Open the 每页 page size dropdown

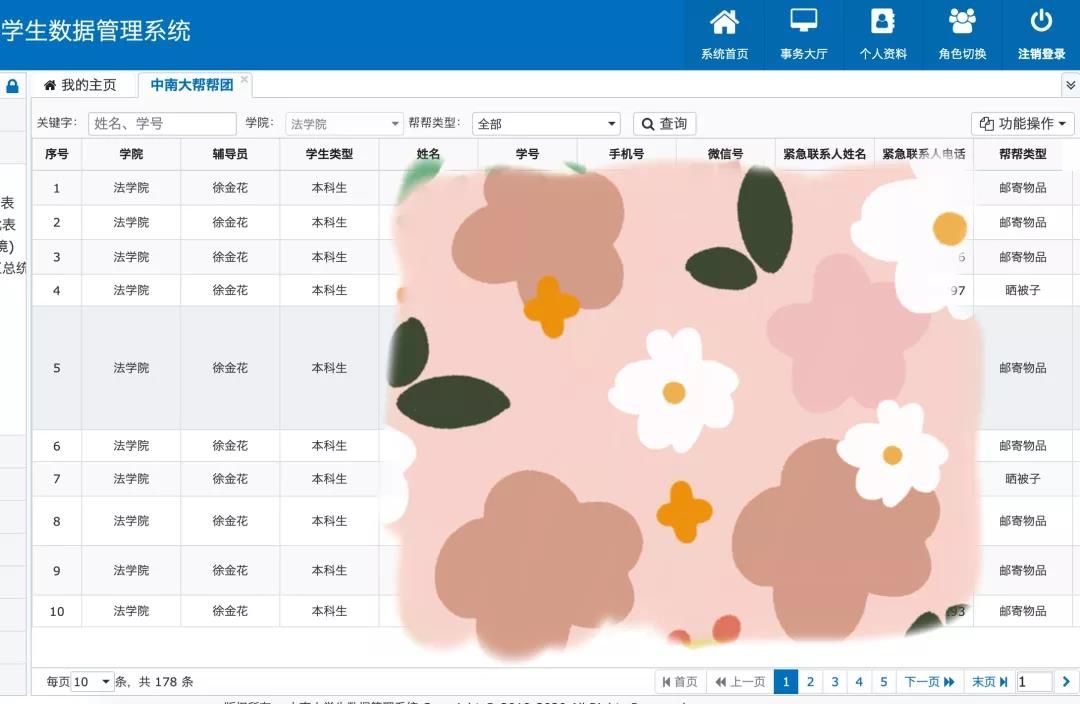[x=93, y=682]
